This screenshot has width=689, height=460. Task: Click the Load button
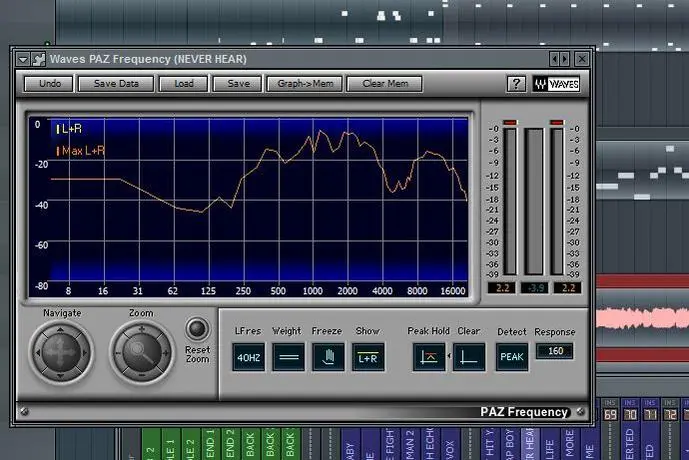[184, 83]
